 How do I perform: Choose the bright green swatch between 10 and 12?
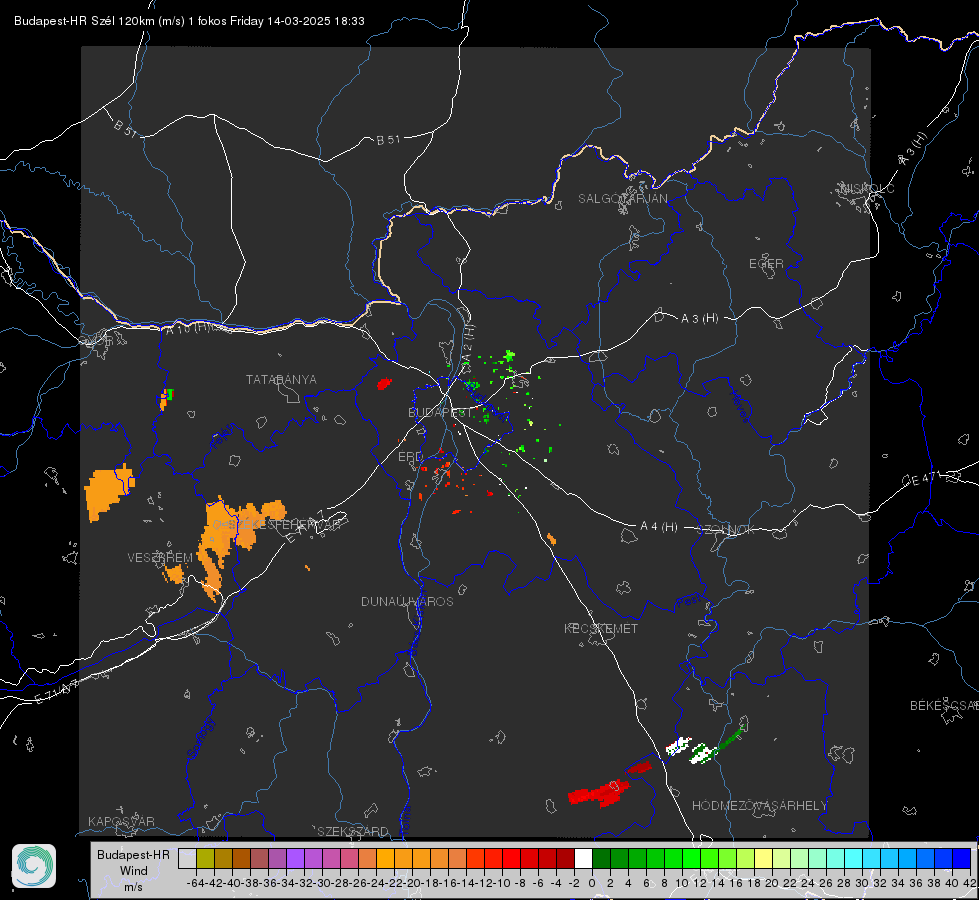coord(691,858)
